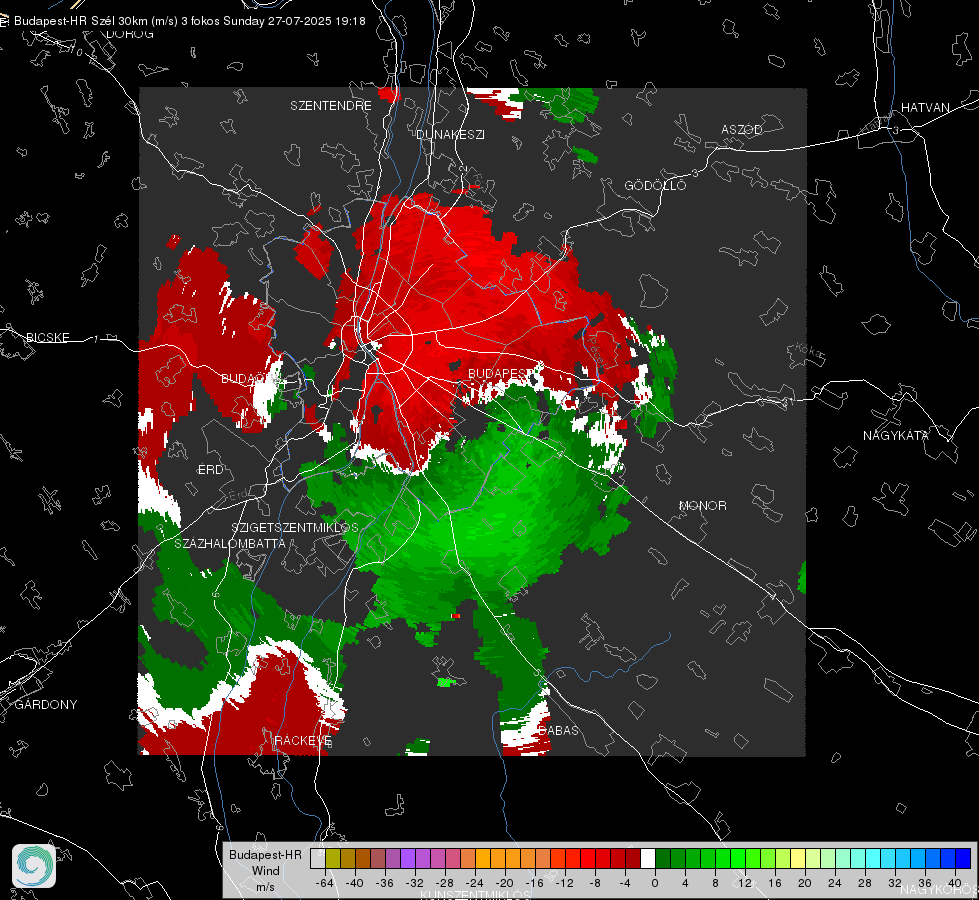
Task: Click the SZAZHALOMBATTA city label
Action: [x=230, y=543]
